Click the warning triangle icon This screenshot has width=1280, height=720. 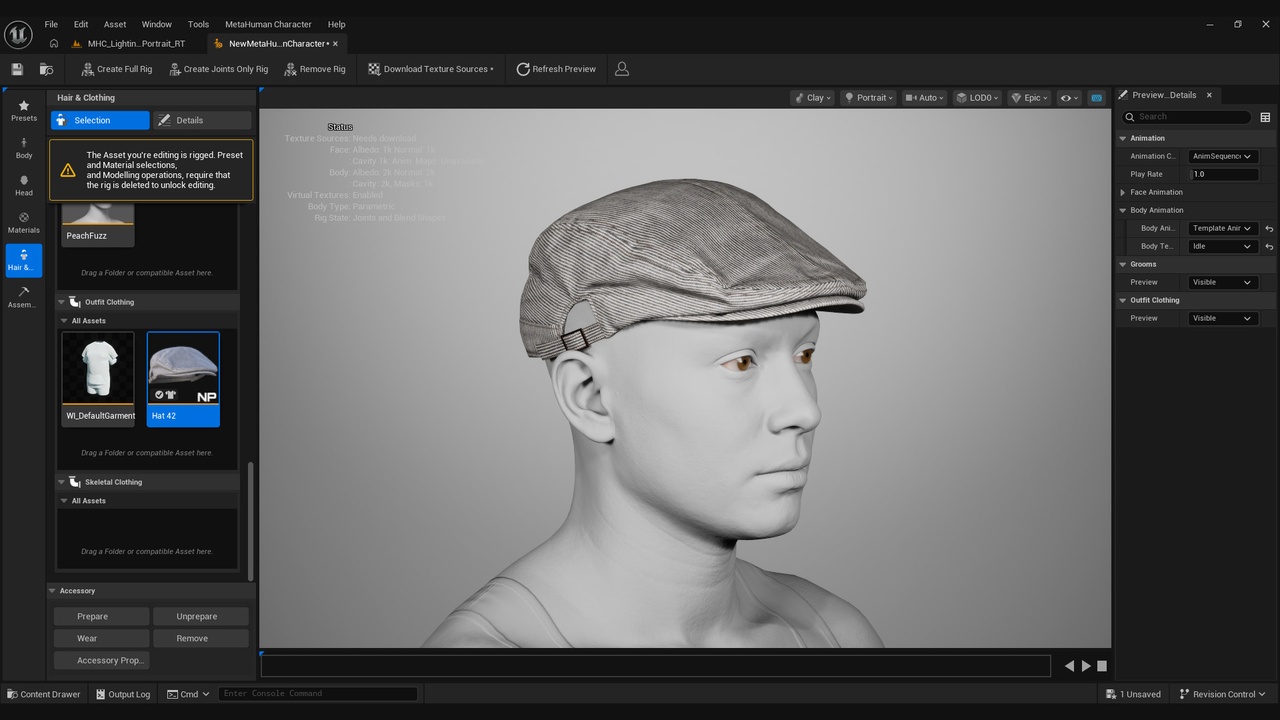(68, 170)
